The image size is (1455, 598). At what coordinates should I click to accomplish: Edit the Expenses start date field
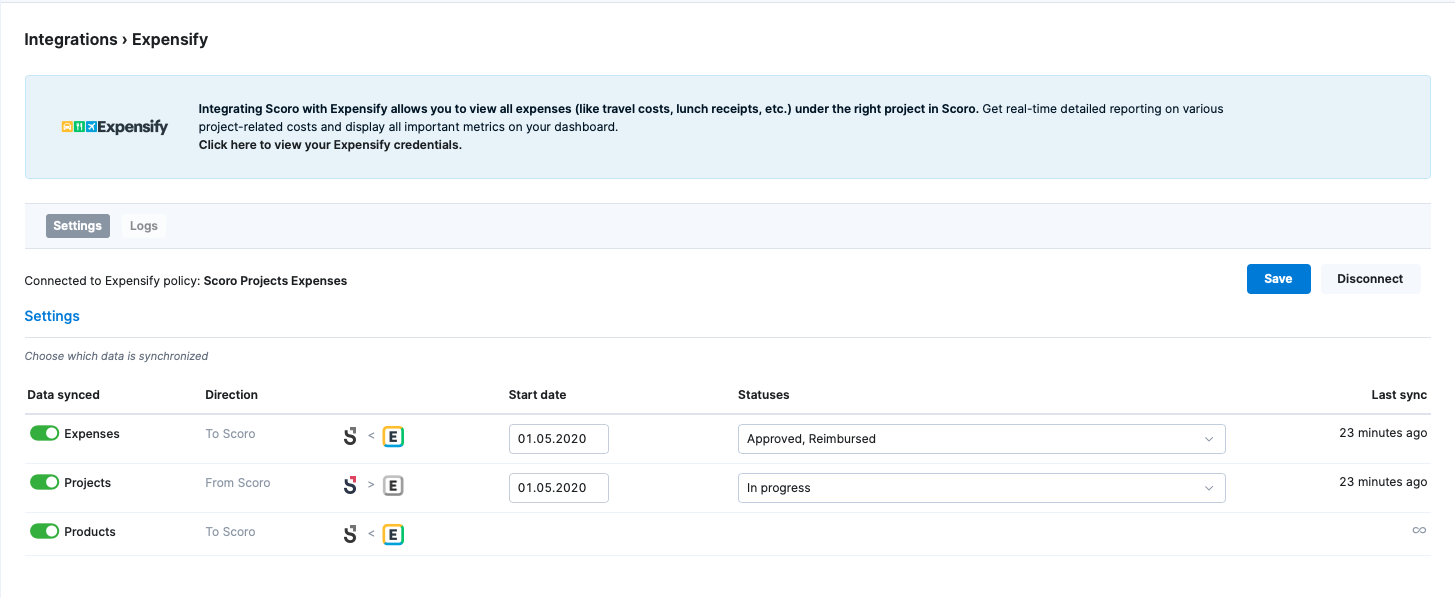coord(559,439)
